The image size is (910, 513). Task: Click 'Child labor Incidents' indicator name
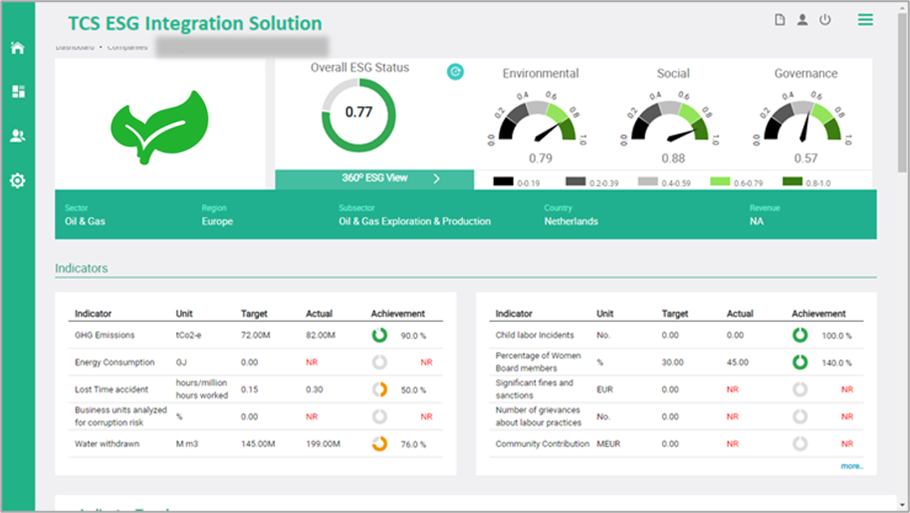pyautogui.click(x=535, y=335)
